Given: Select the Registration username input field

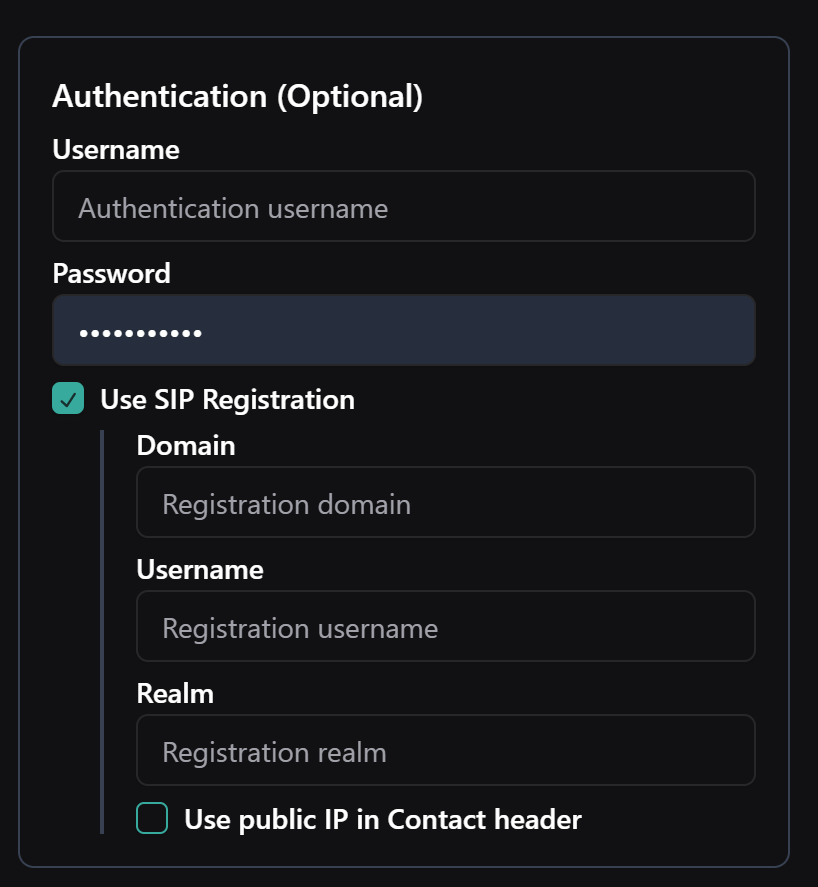Looking at the screenshot, I should click(445, 627).
